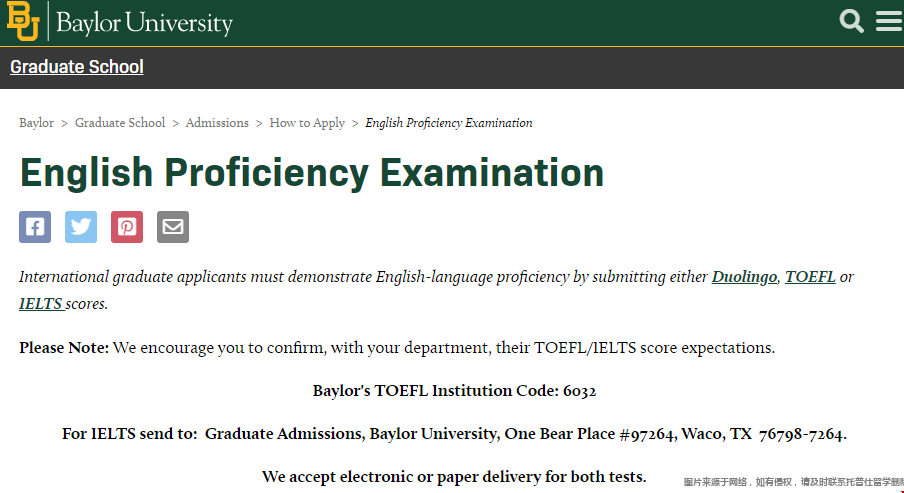Go to How to Apply breadcrumb

click(307, 123)
